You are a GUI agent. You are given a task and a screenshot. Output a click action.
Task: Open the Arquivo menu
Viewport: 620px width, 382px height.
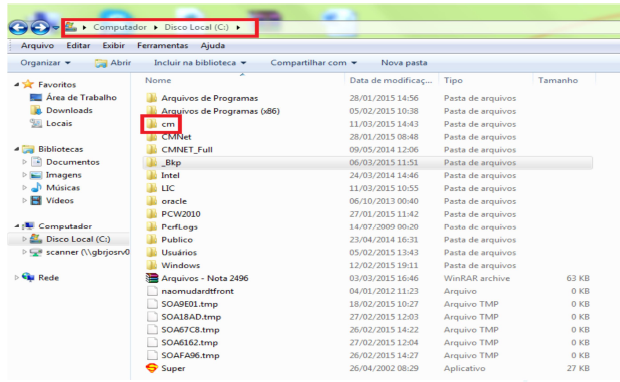37,45
